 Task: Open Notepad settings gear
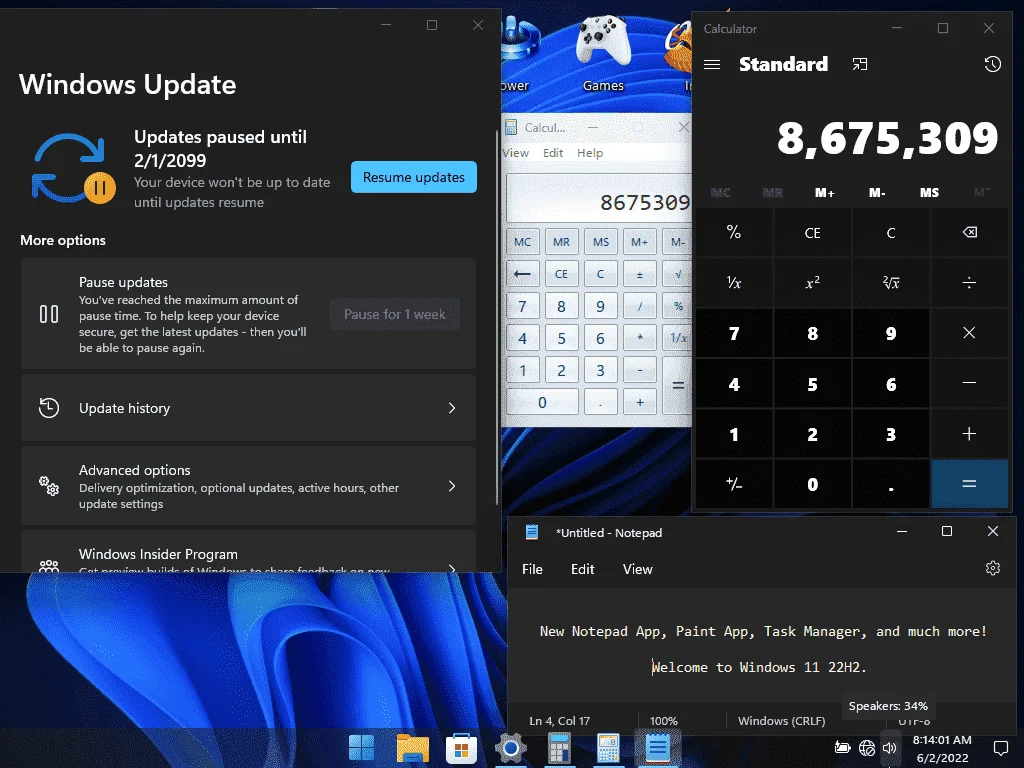pos(993,568)
